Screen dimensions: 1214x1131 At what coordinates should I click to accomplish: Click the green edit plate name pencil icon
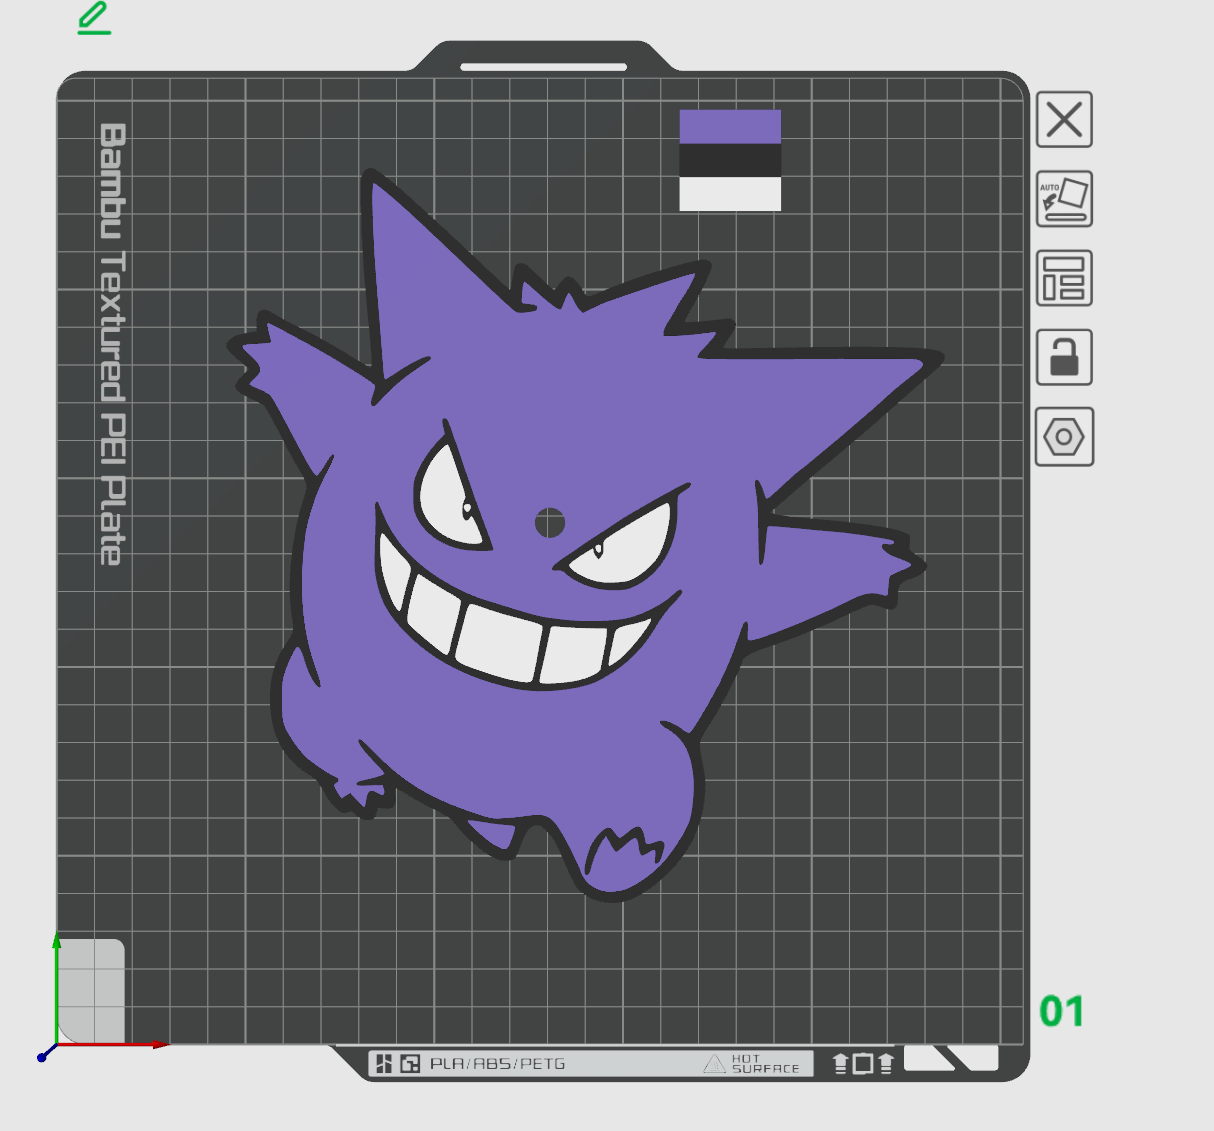(x=94, y=18)
